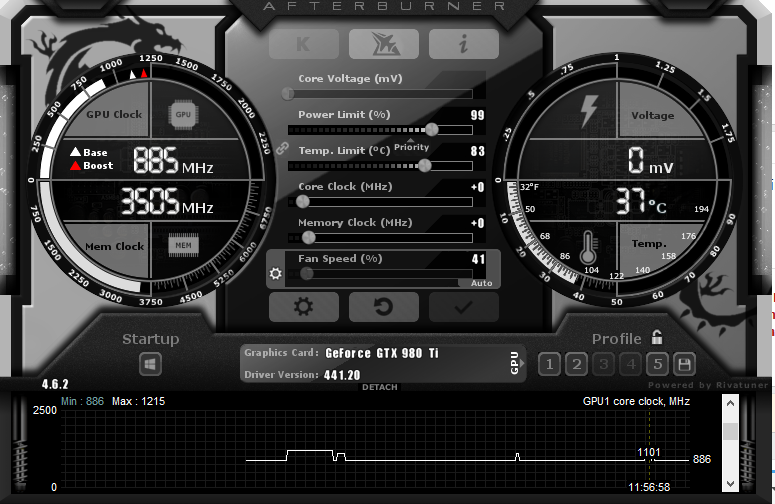
Task: Click the Fan Speed value 41
Action: pos(478,259)
